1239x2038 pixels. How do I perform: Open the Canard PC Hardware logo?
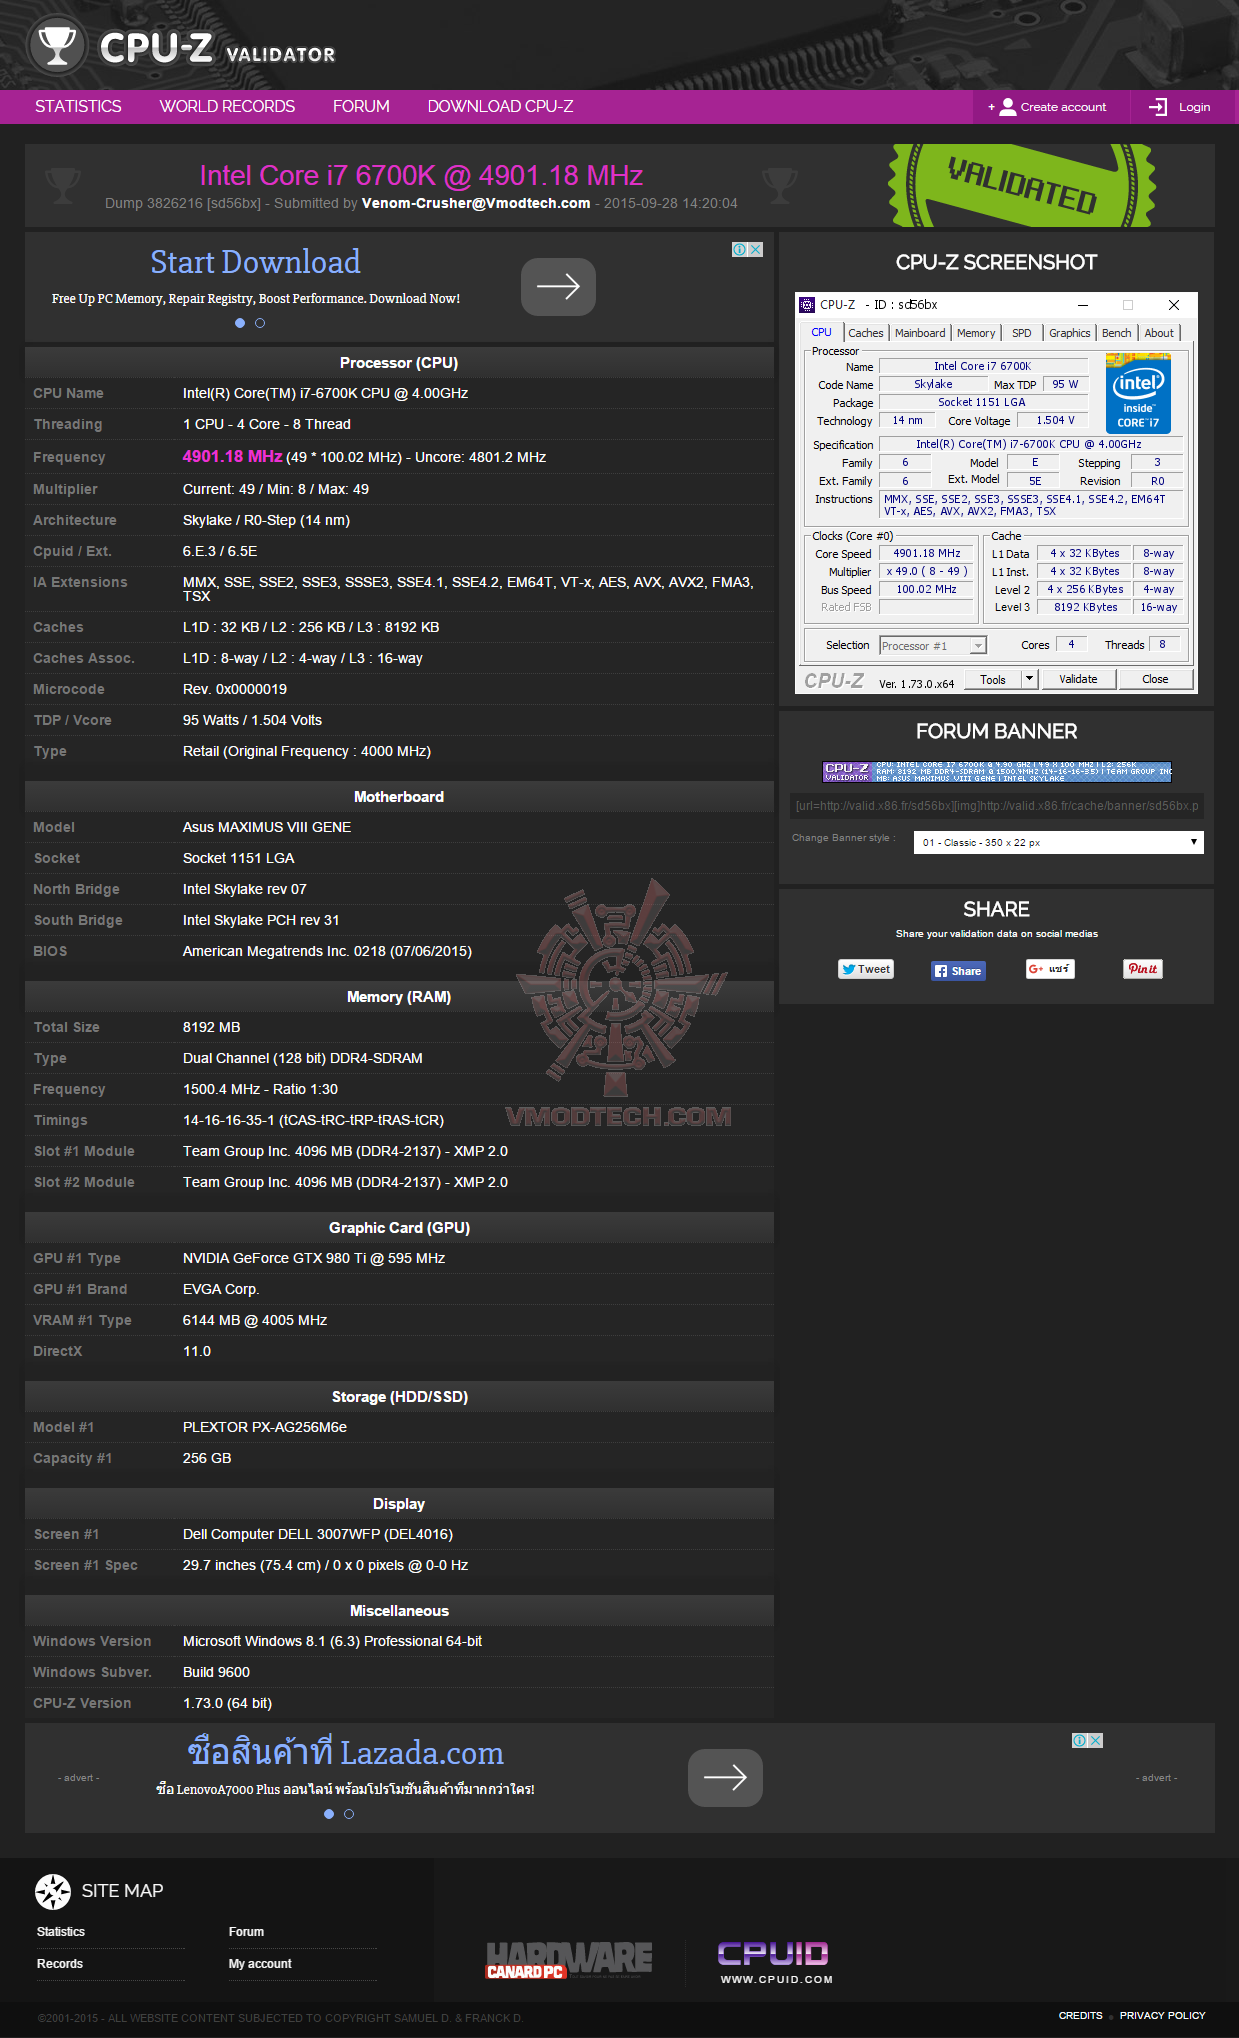569,1961
